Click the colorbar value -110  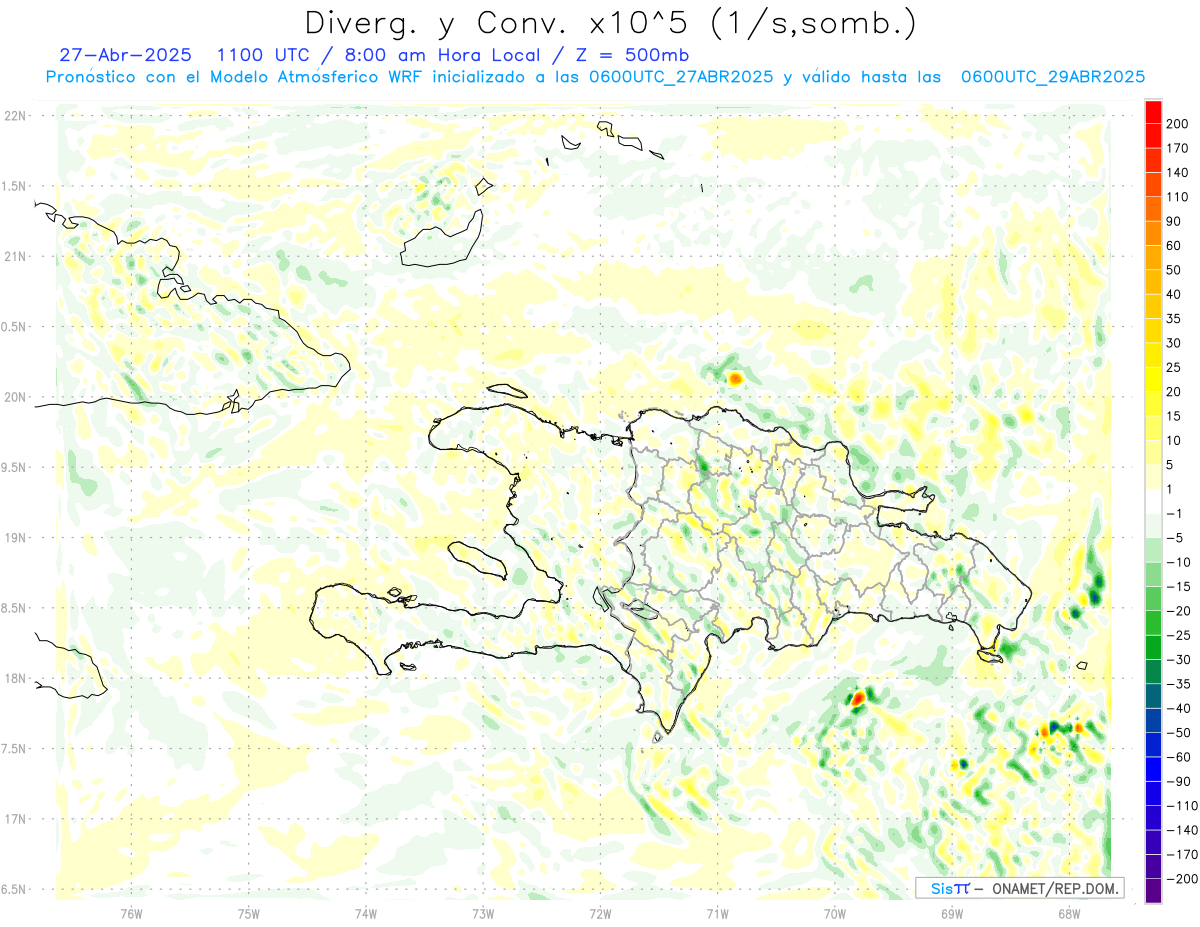[x=1180, y=806]
